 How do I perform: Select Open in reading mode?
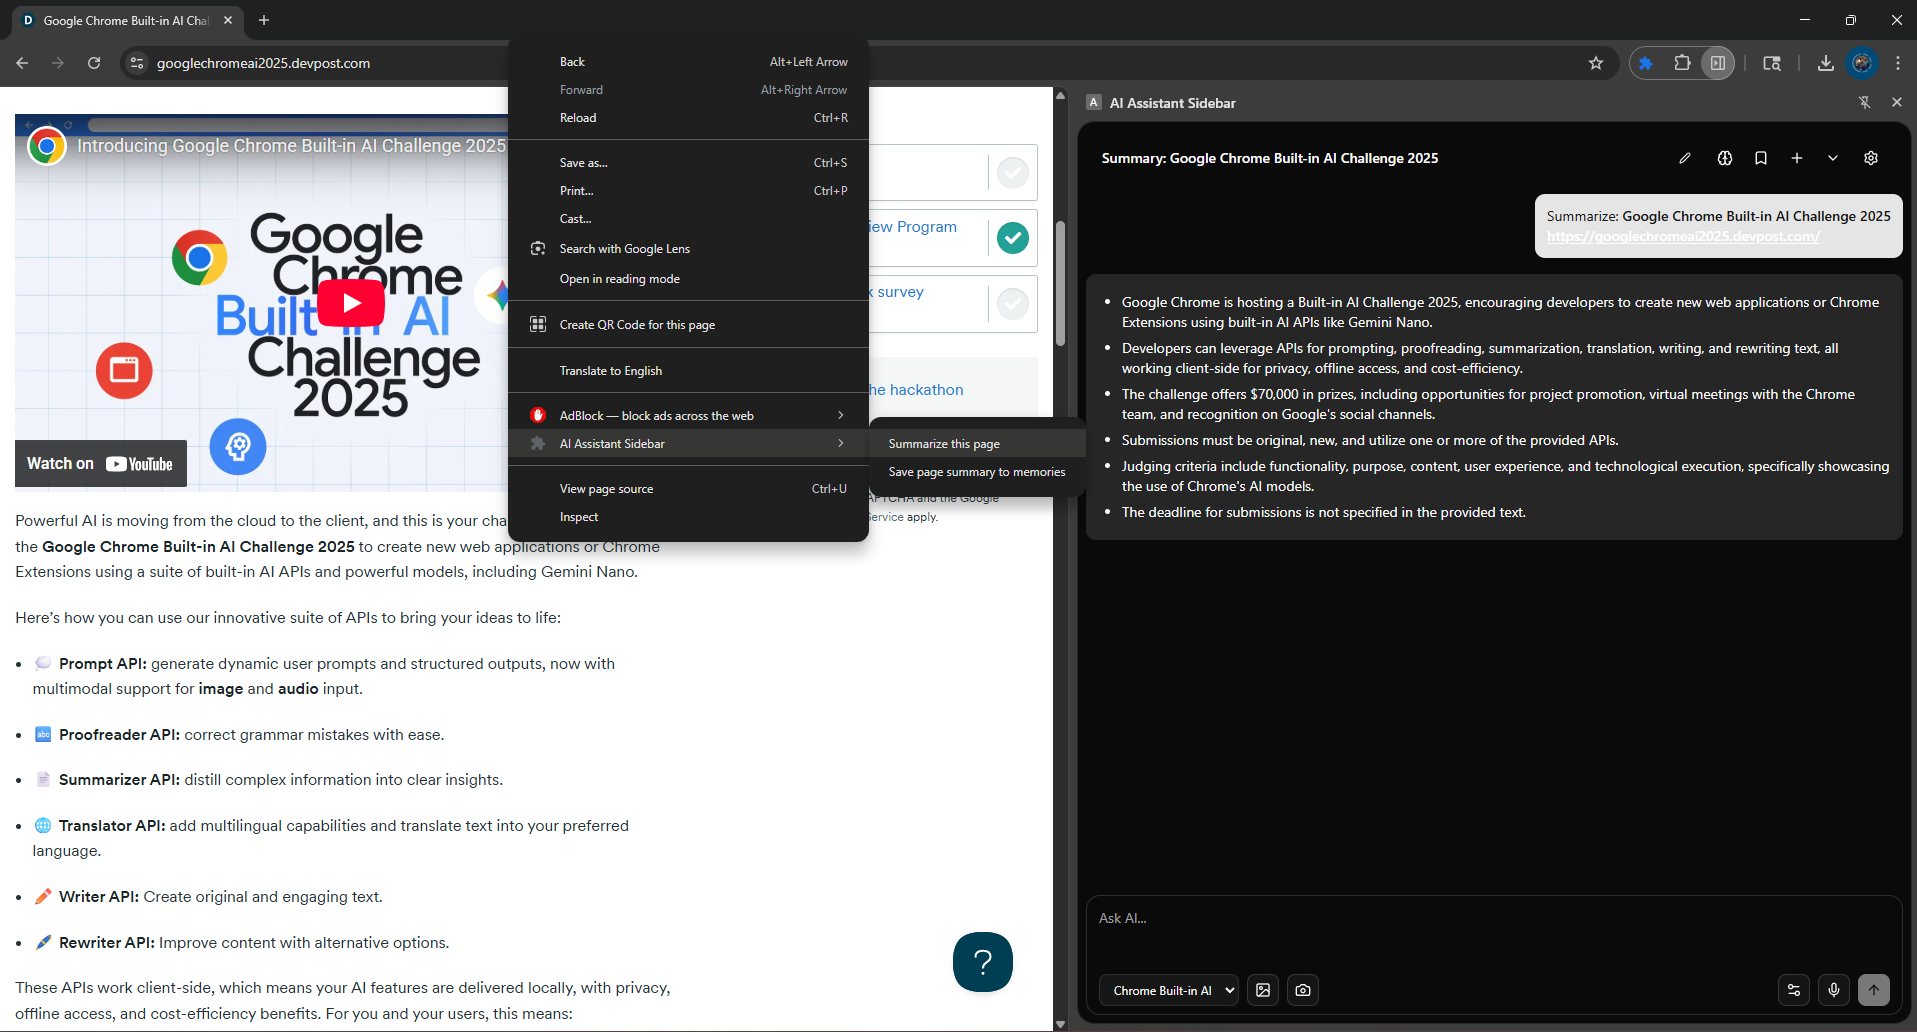(x=688, y=279)
